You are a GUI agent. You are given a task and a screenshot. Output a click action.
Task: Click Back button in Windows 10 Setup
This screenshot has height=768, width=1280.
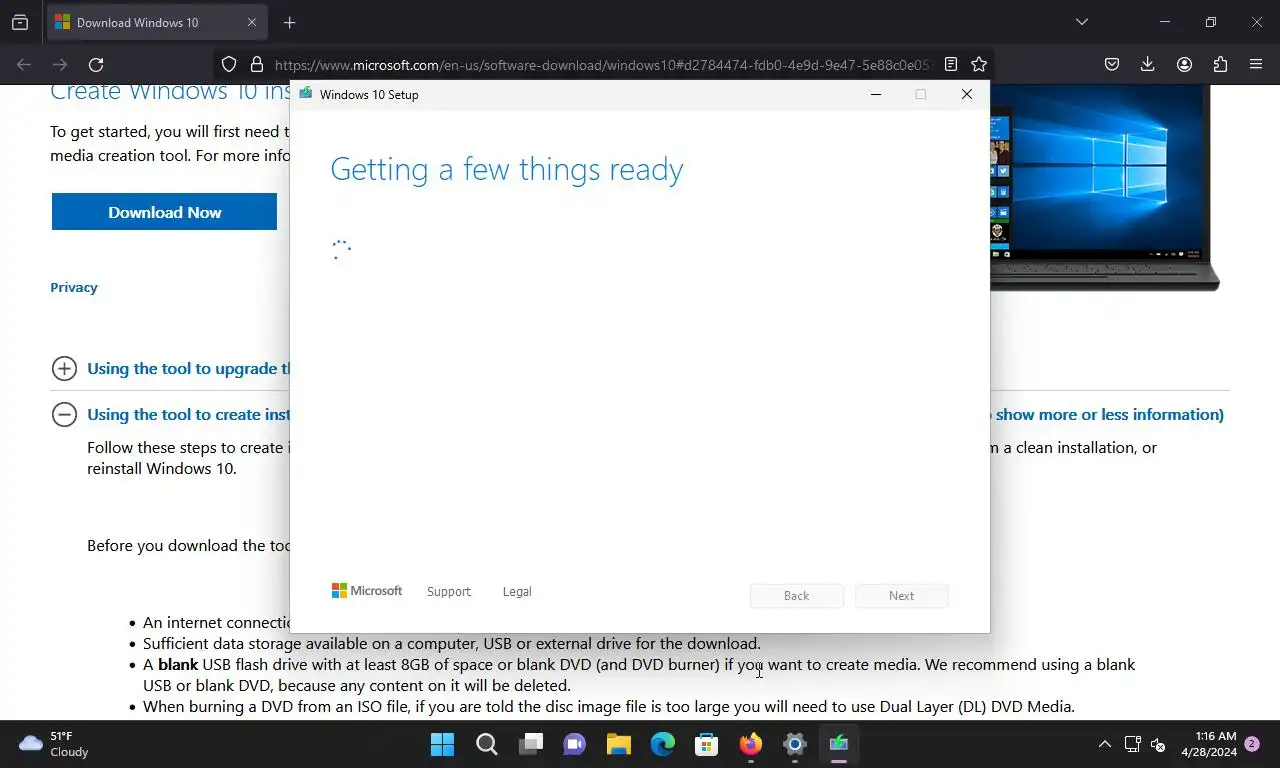point(797,595)
